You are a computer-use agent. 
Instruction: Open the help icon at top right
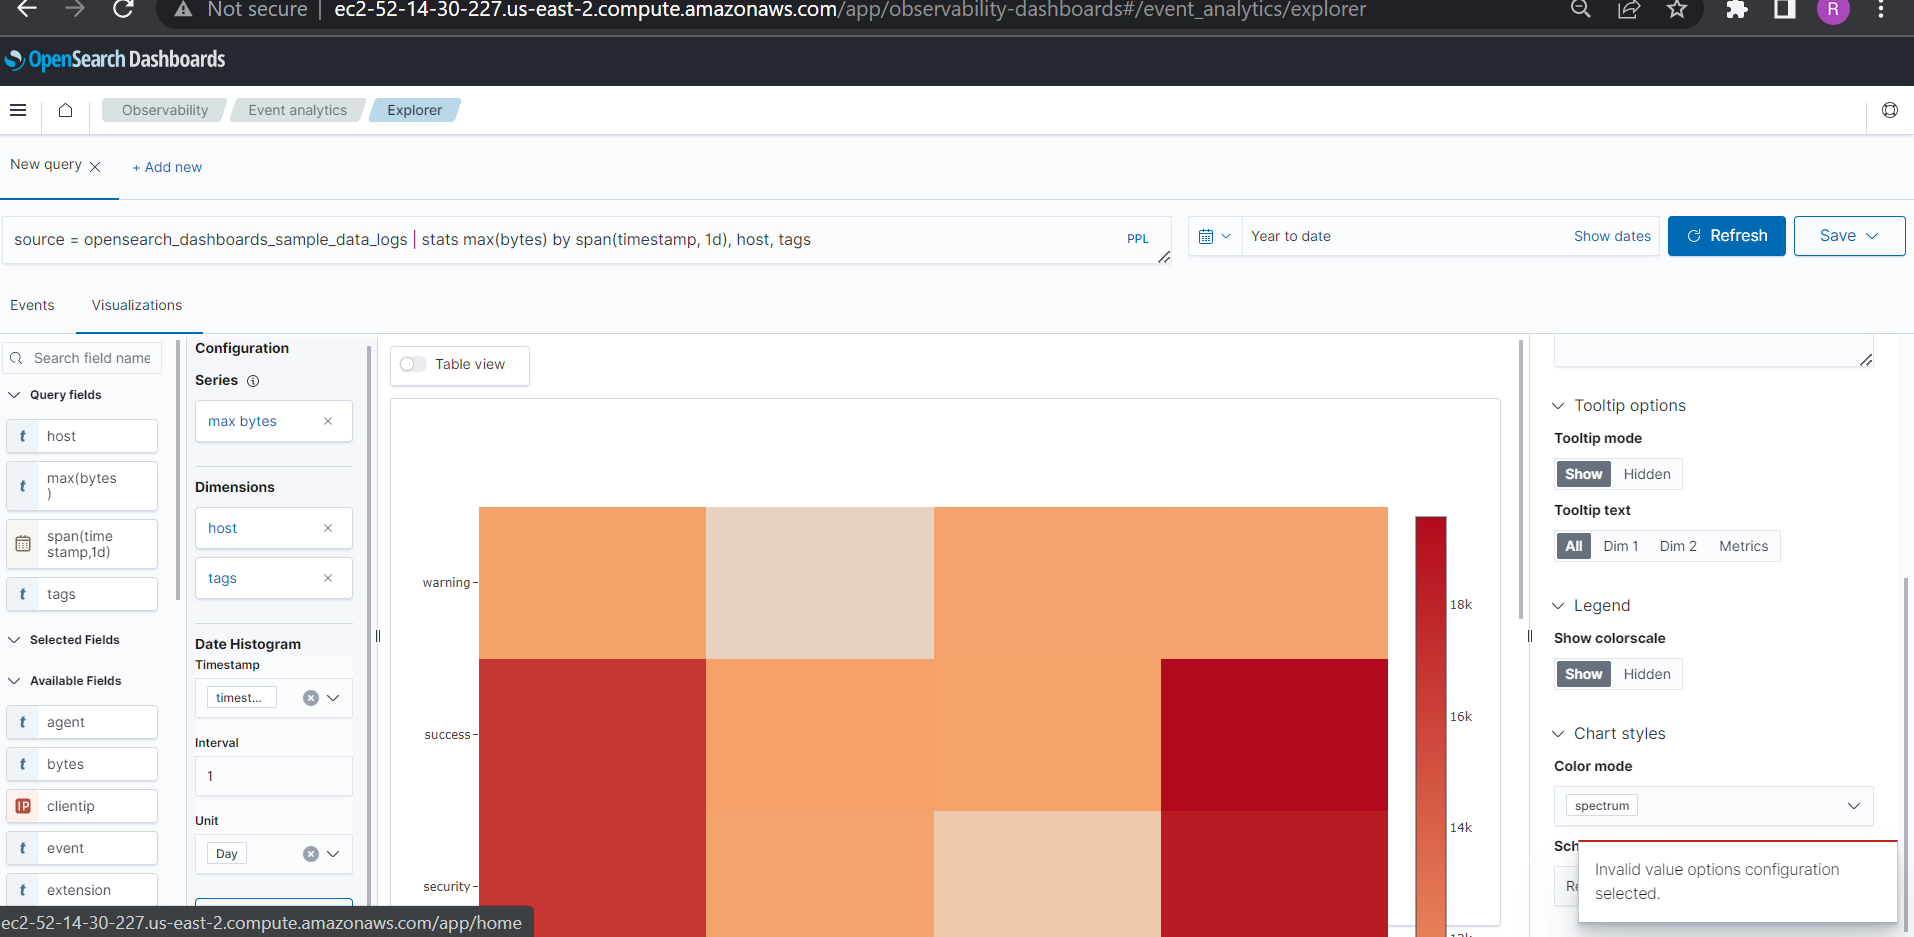point(1890,110)
